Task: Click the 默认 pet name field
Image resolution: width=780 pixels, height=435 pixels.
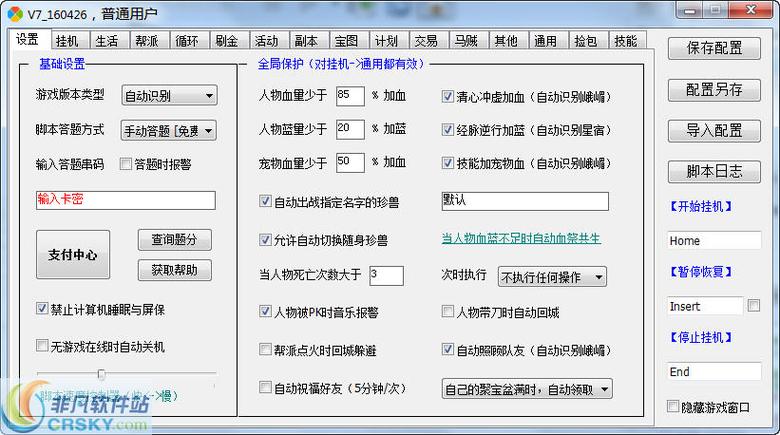Action: pos(525,201)
